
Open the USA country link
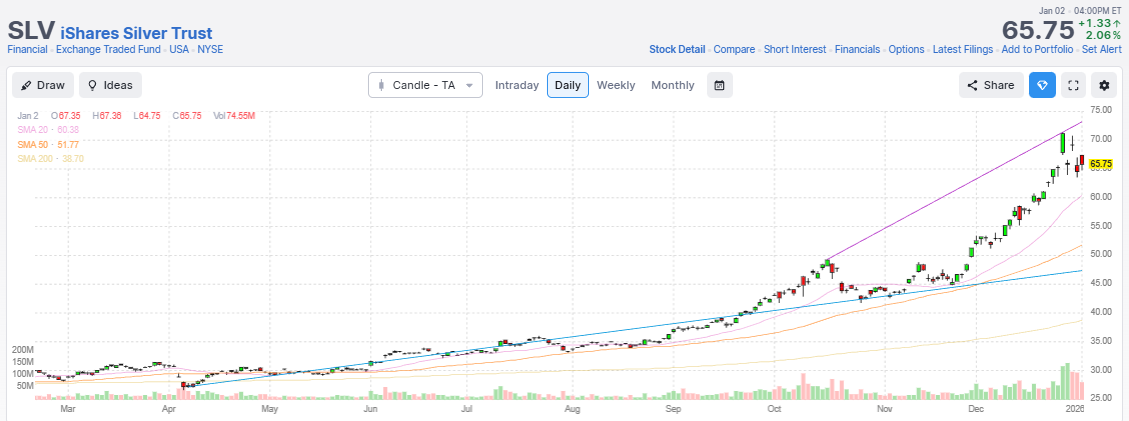[180, 50]
